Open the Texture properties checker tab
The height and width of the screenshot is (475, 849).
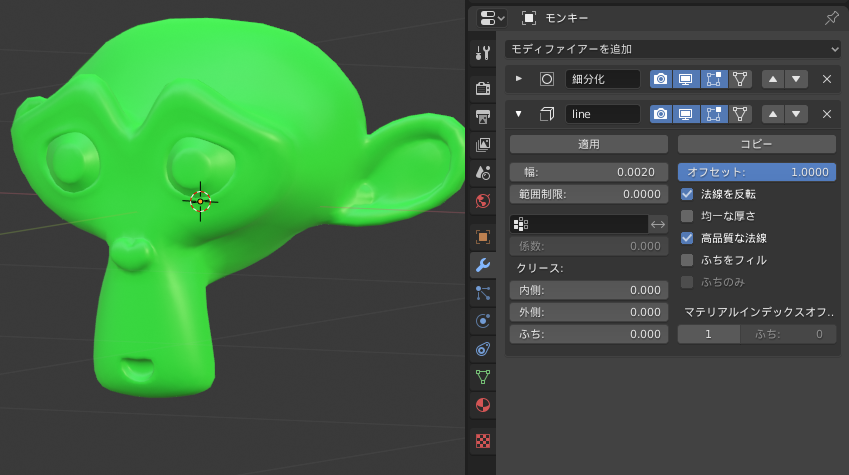pos(482,441)
